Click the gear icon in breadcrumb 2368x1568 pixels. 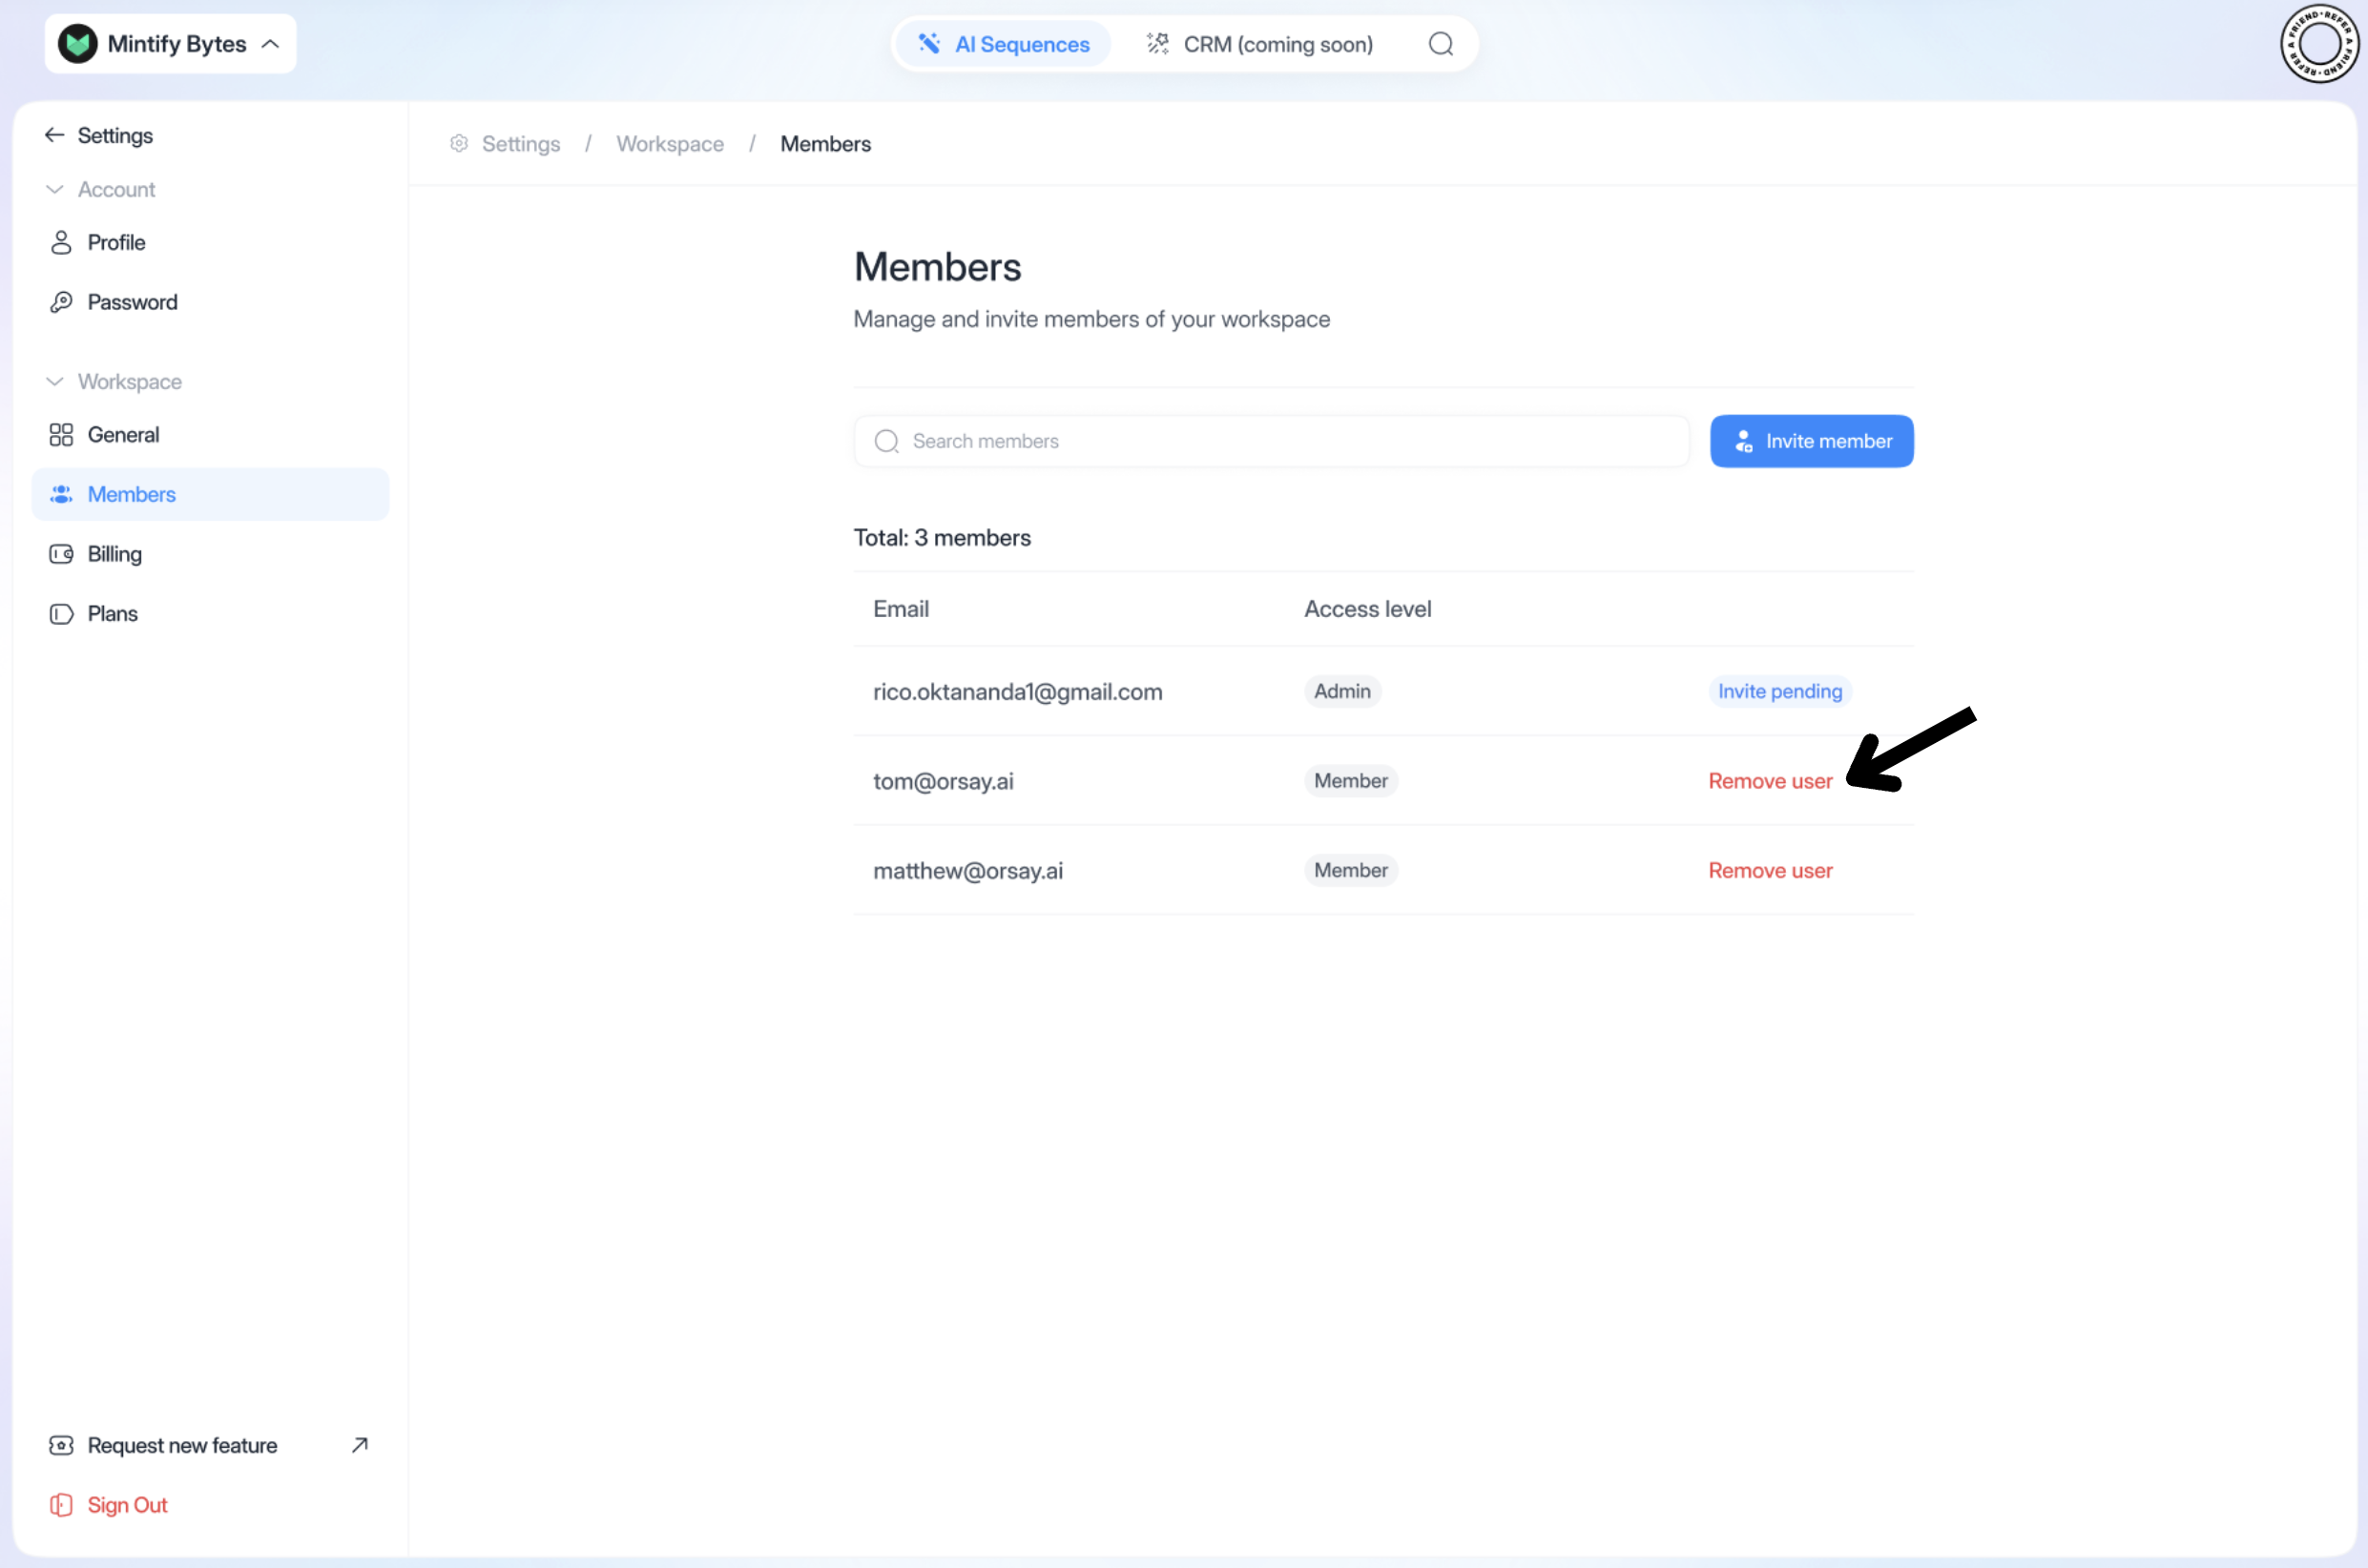(x=459, y=144)
